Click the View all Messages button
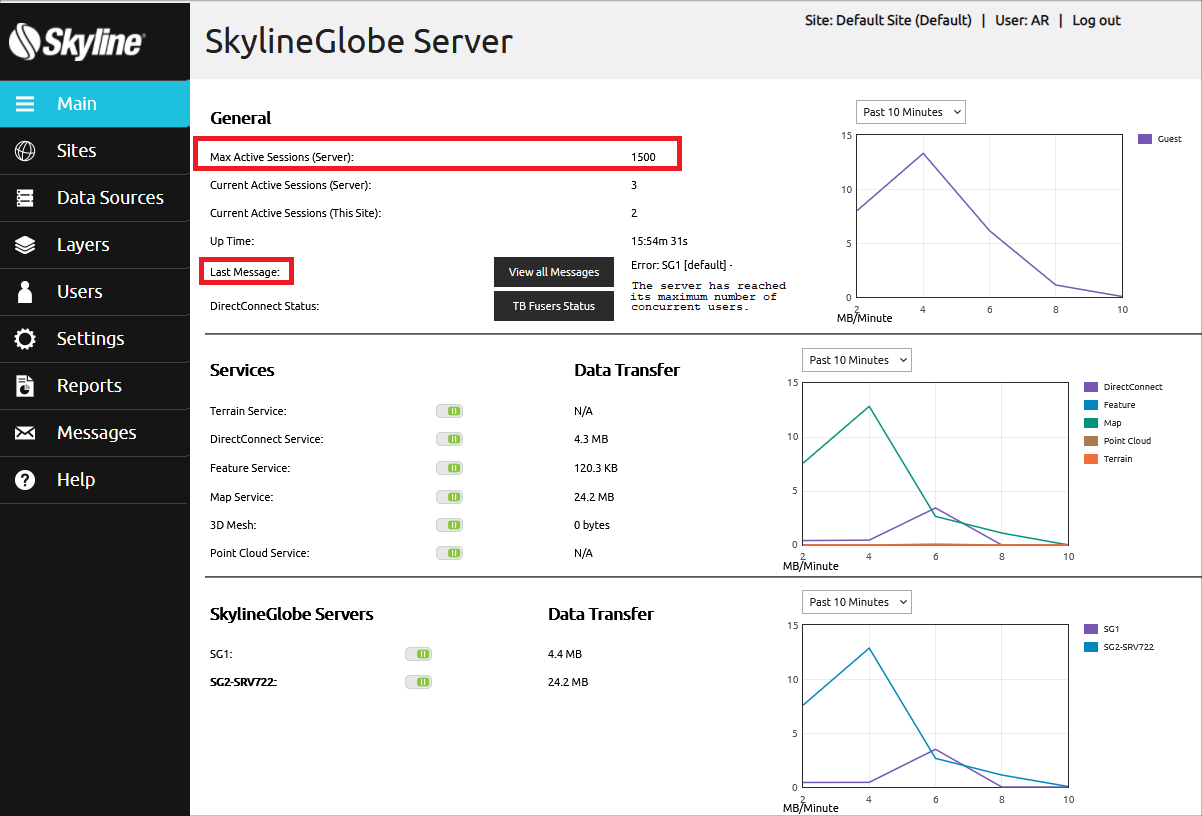 [554, 272]
